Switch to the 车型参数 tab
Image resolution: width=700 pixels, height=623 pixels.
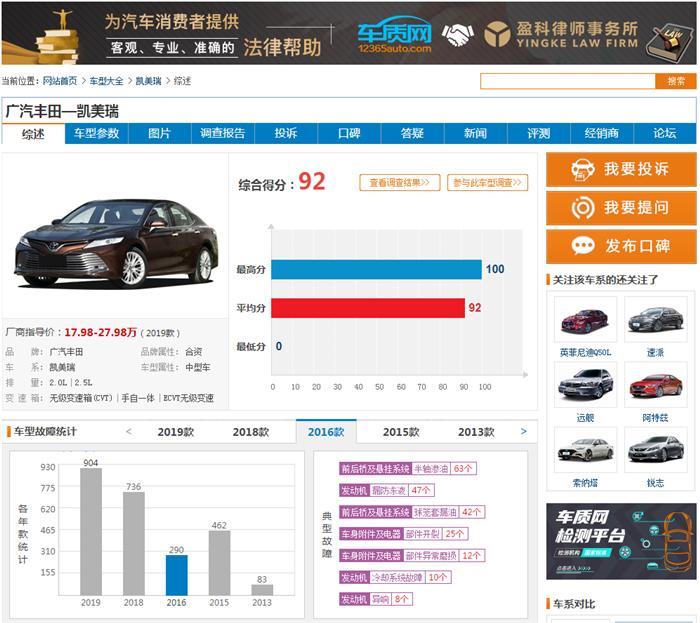[x=96, y=133]
